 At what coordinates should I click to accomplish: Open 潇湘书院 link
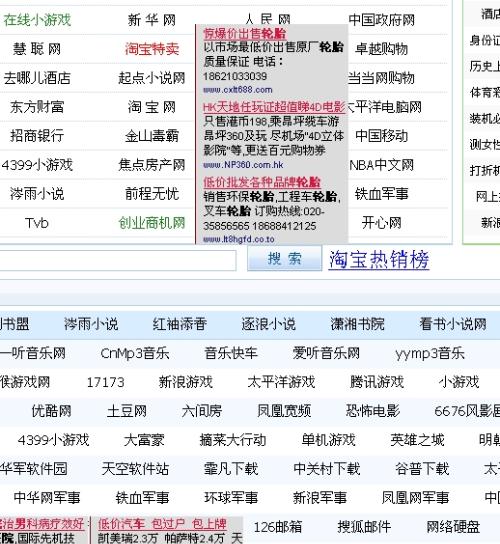[357, 324]
